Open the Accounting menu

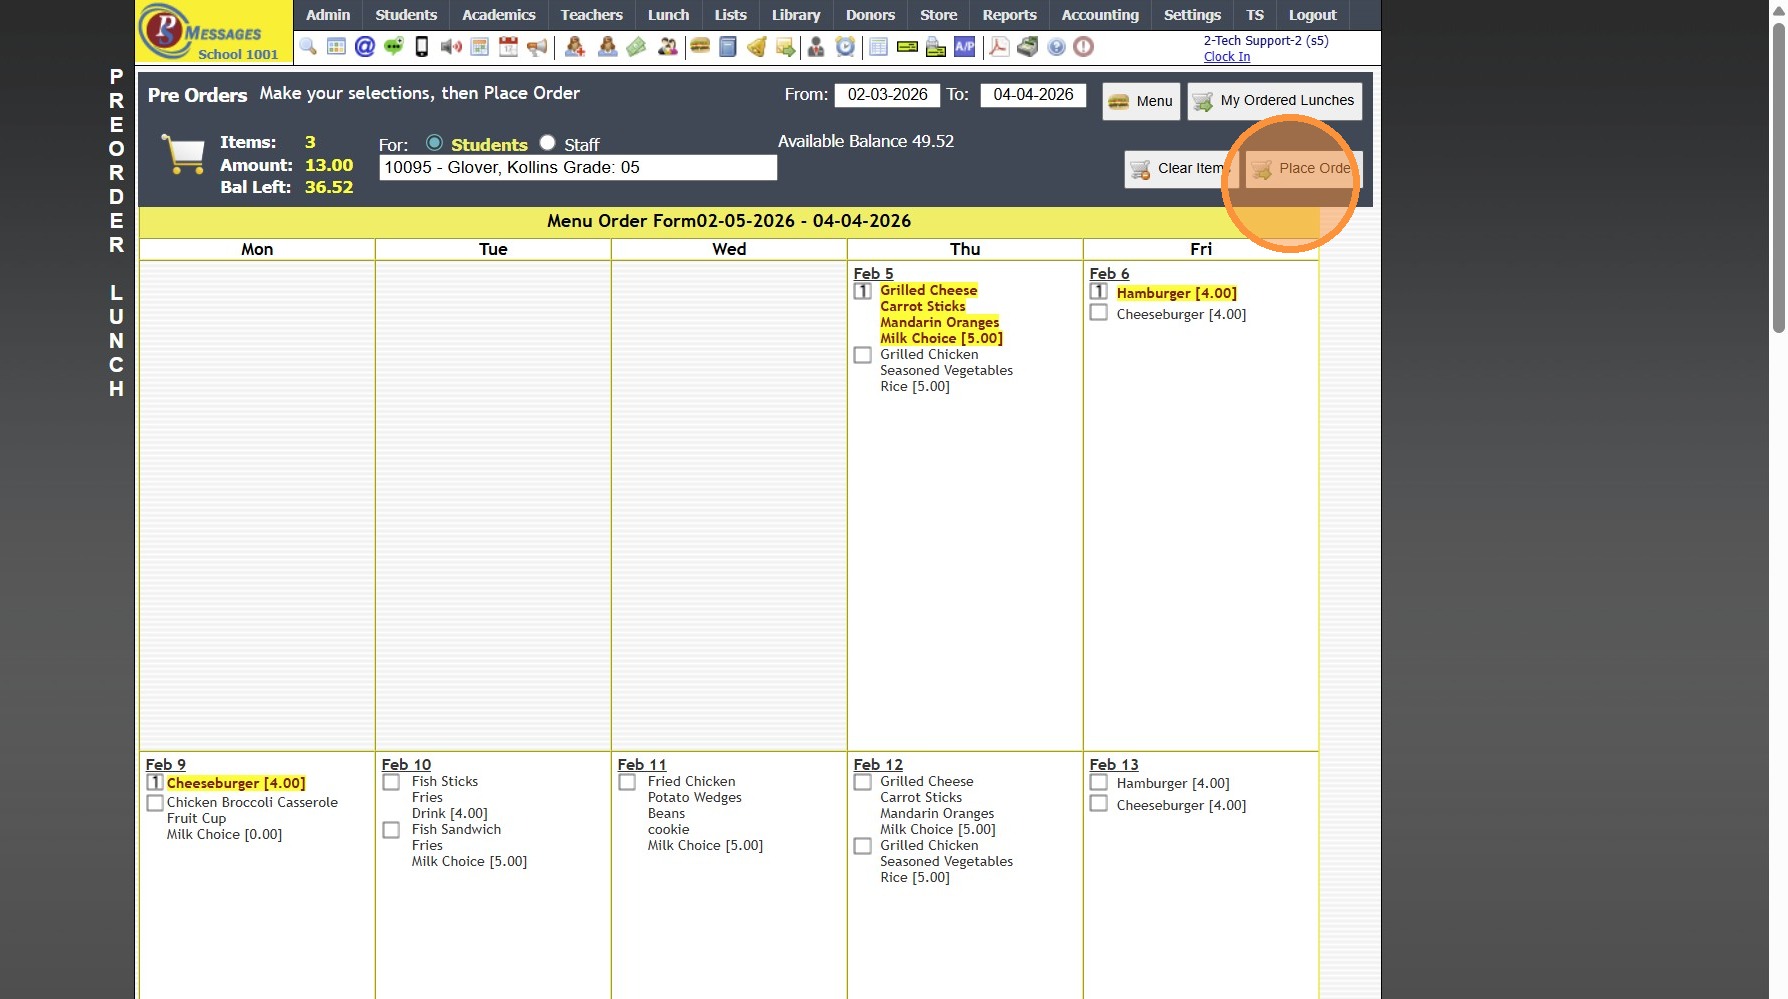tap(1100, 15)
